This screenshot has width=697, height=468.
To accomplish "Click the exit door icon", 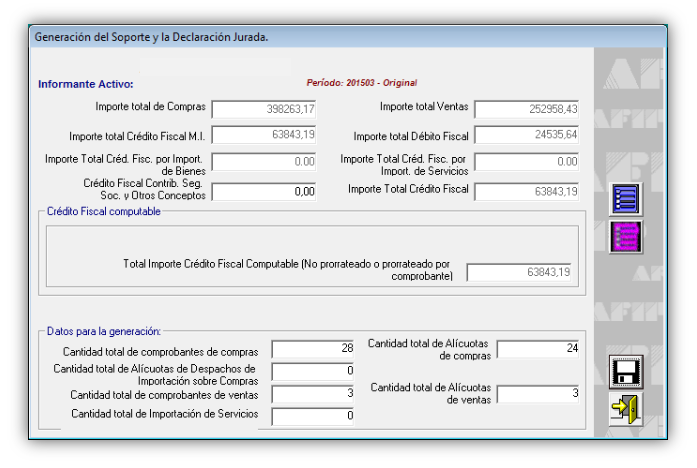I will (626, 410).
